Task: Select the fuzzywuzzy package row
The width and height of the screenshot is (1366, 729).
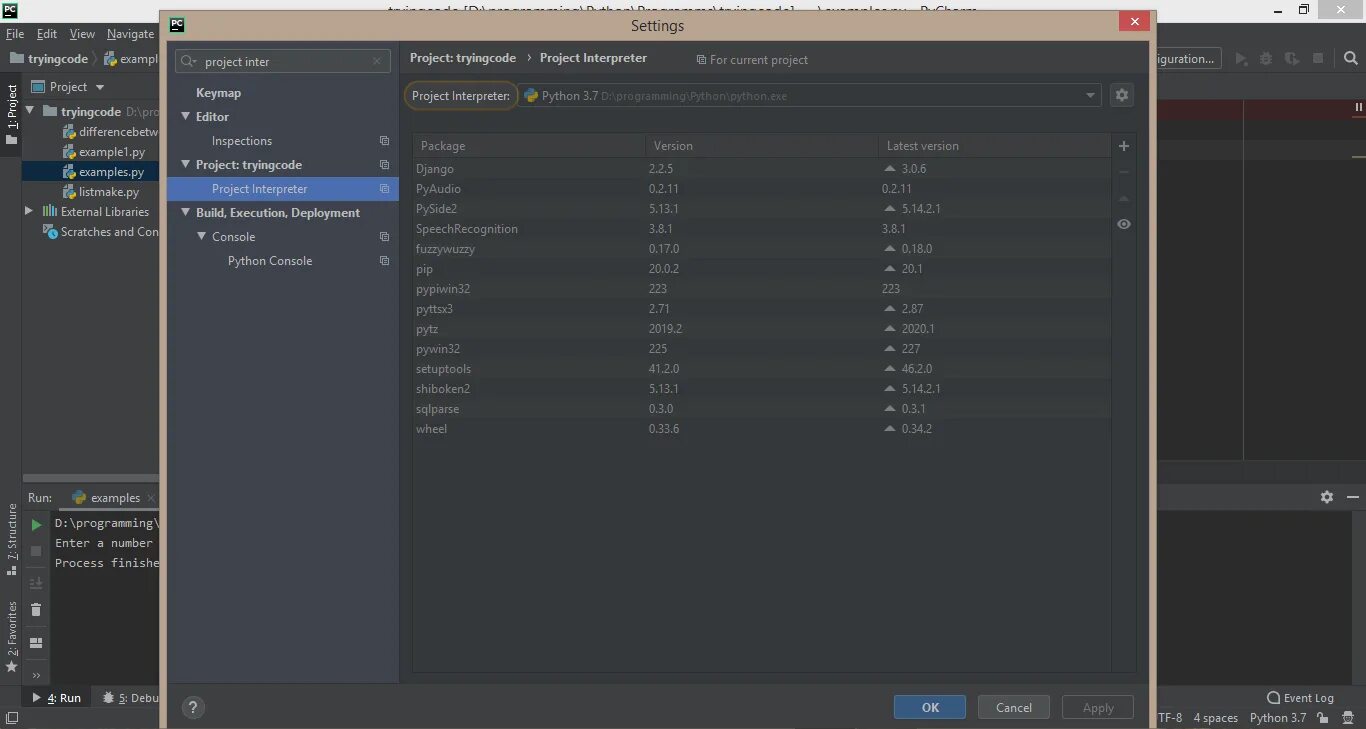Action: click(x=762, y=249)
